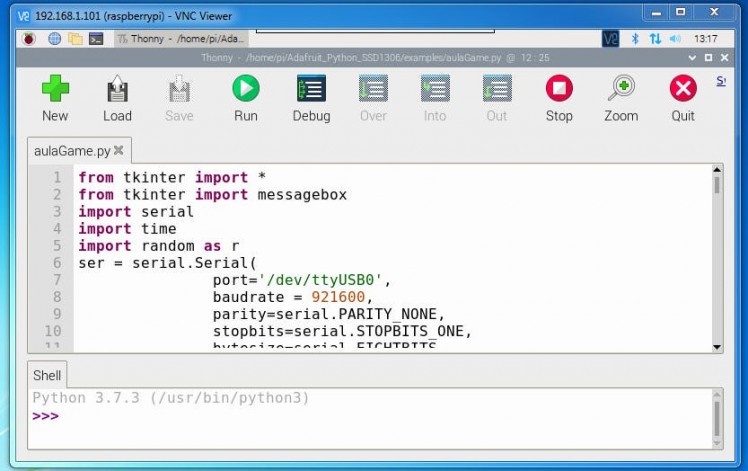Open the terminal icon in taskbar

(x=96, y=39)
